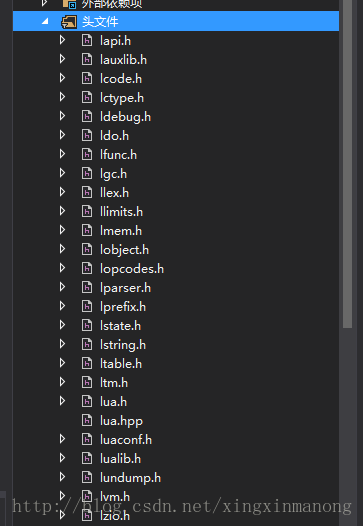363x526 pixels.
Task: Click the lcode.h file icon
Action: pyautogui.click(x=87, y=78)
